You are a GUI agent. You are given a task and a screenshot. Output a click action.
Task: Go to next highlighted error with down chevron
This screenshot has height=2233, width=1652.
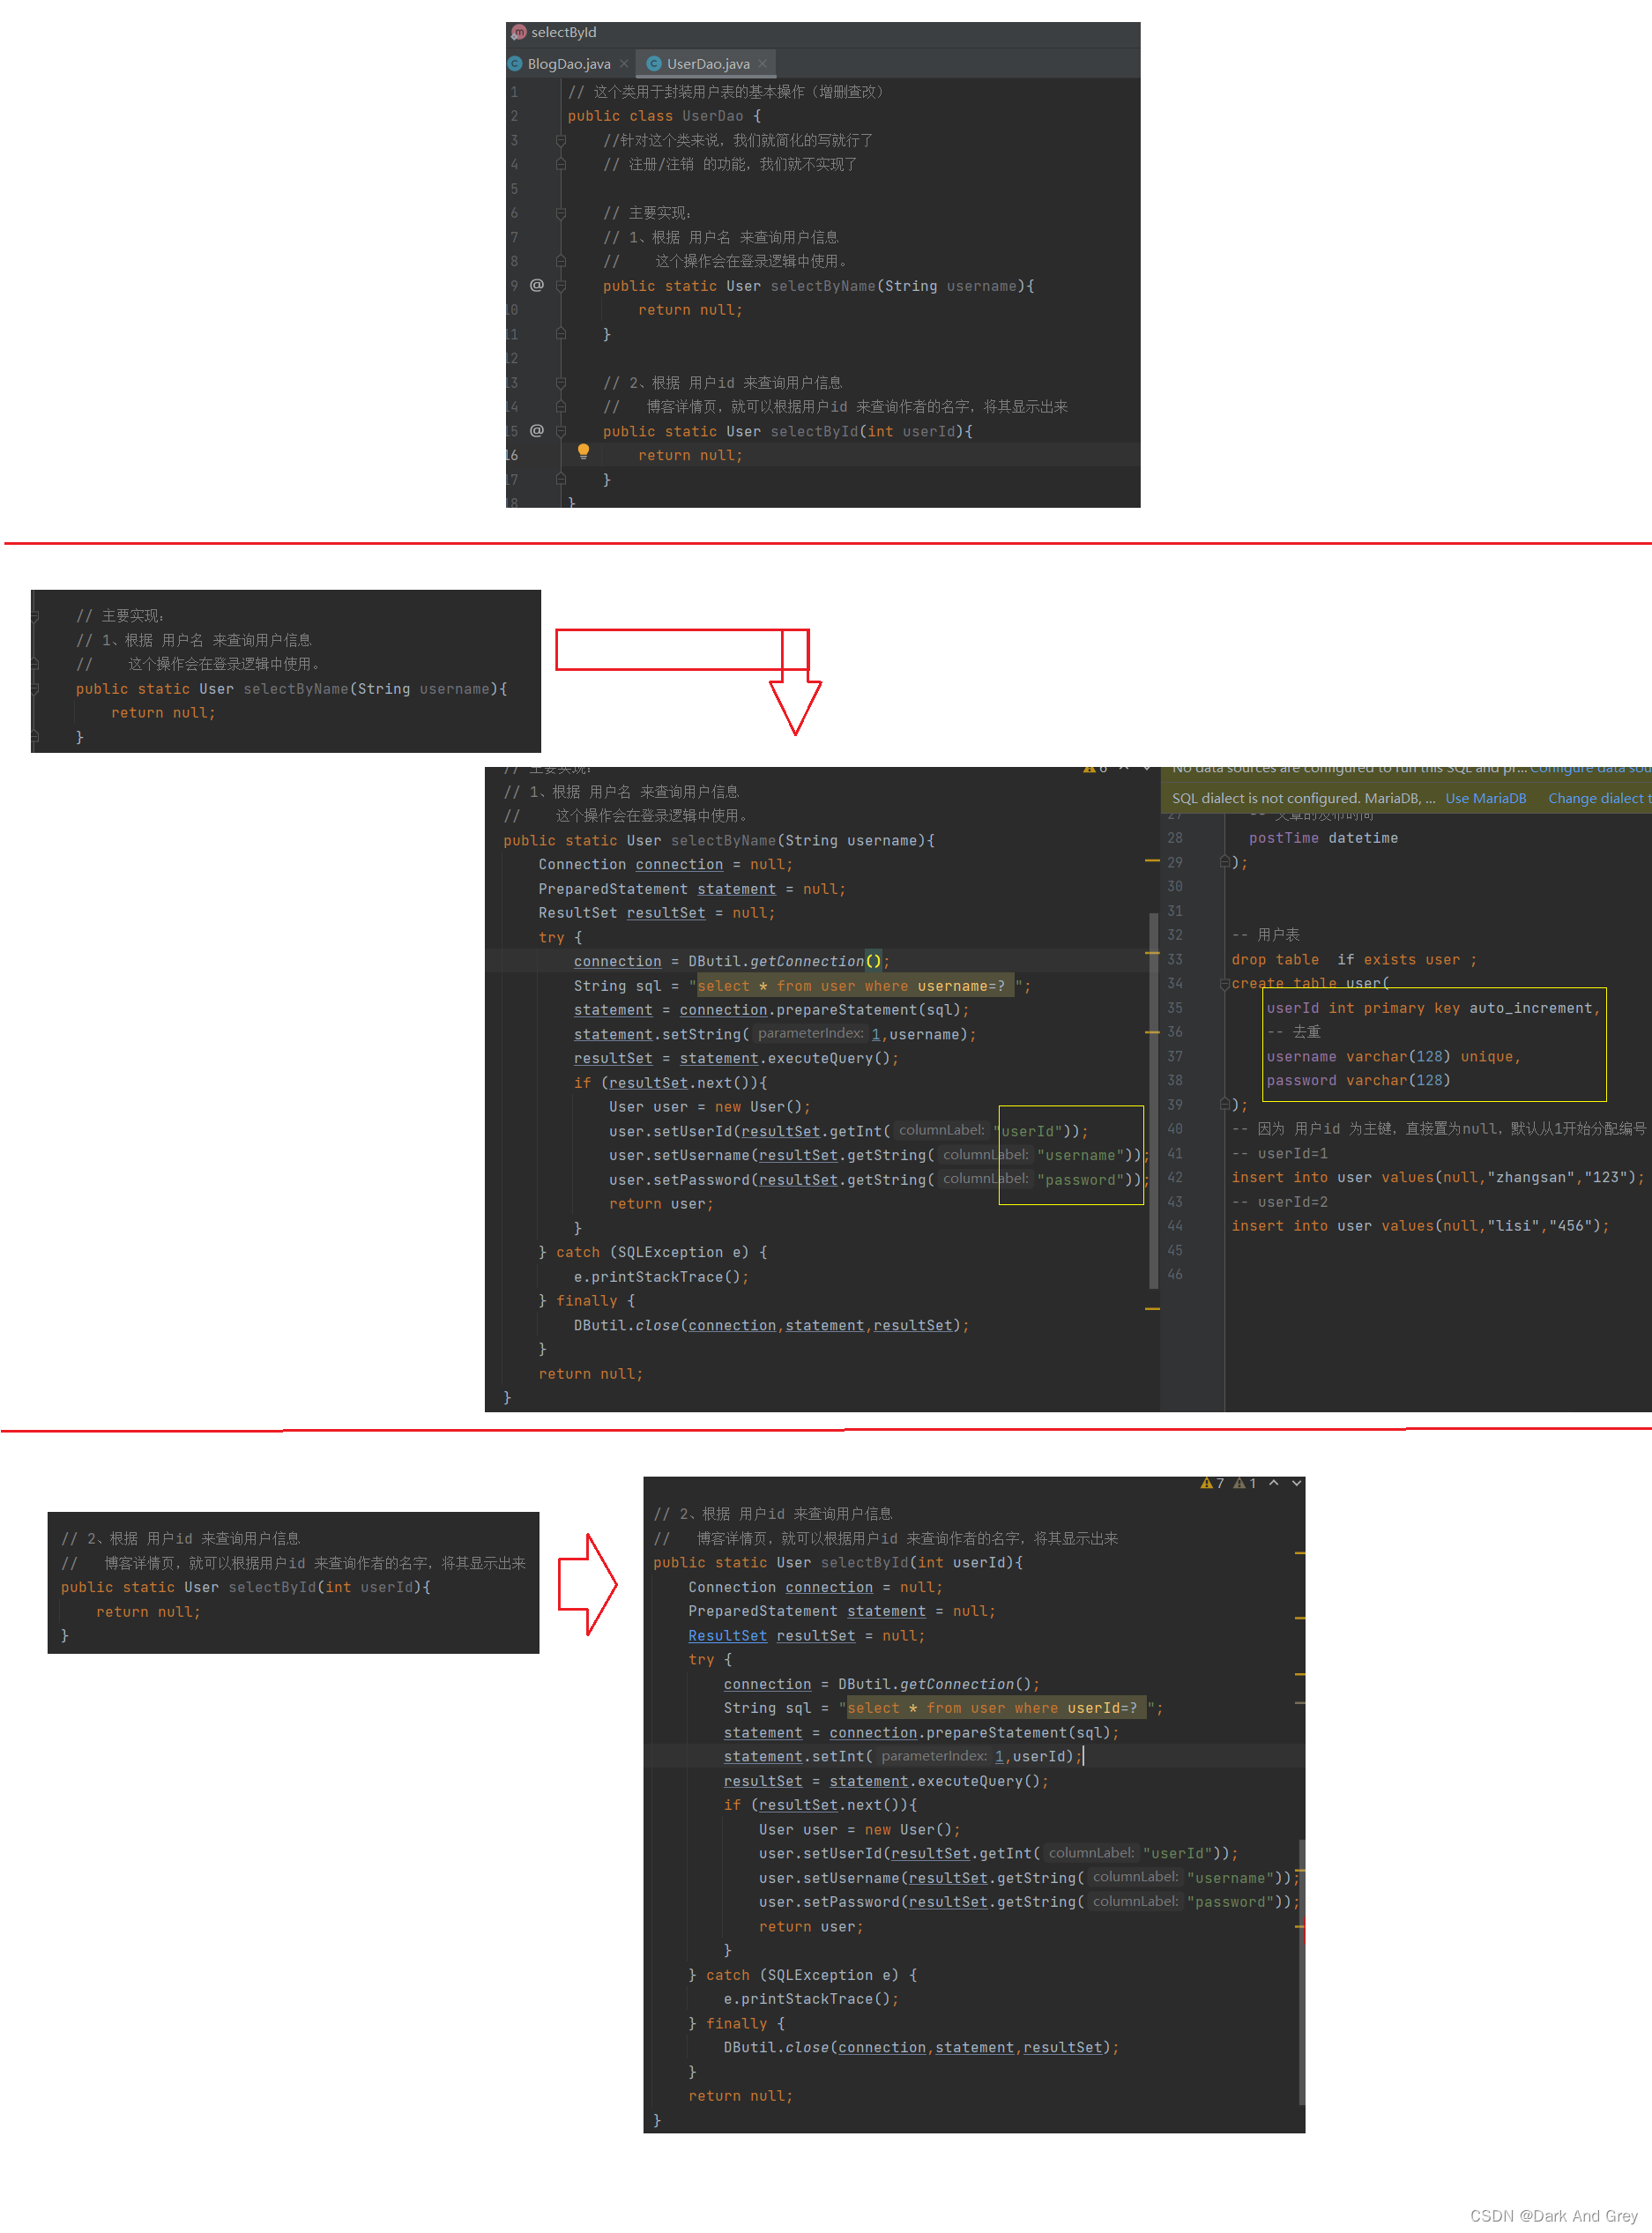tap(1296, 1484)
